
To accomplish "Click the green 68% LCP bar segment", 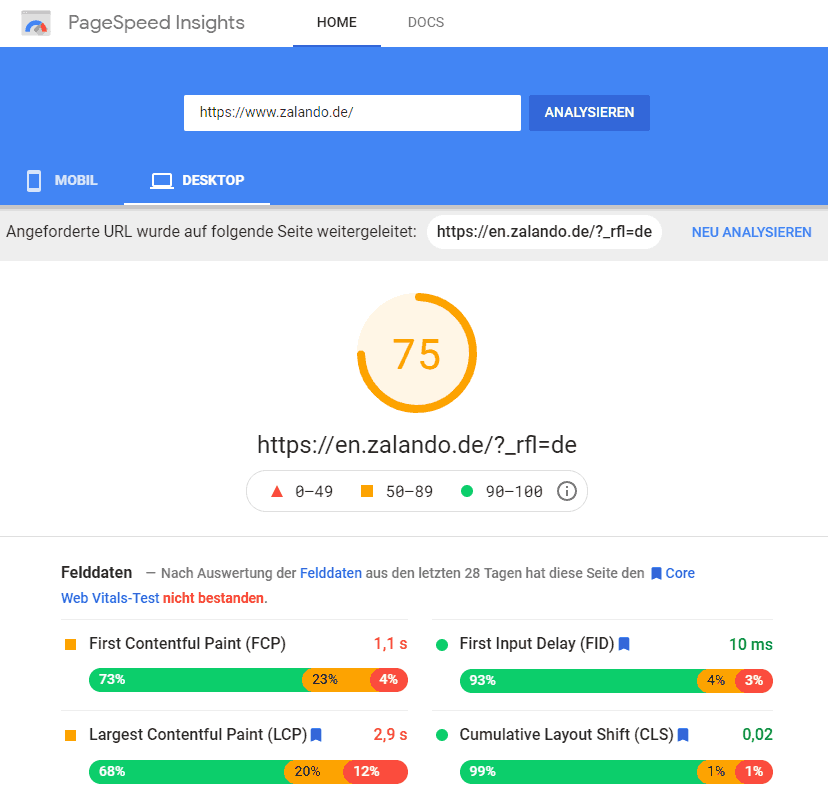I will [x=187, y=772].
